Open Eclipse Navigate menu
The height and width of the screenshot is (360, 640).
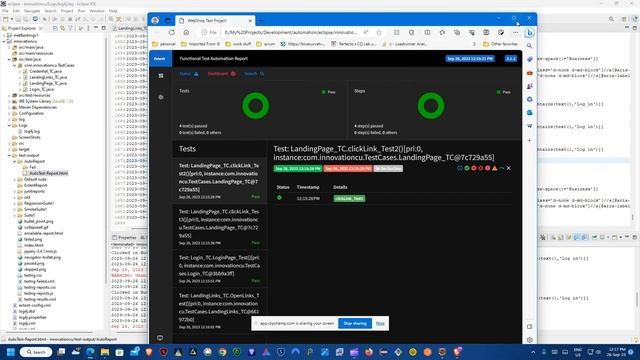point(32,11)
